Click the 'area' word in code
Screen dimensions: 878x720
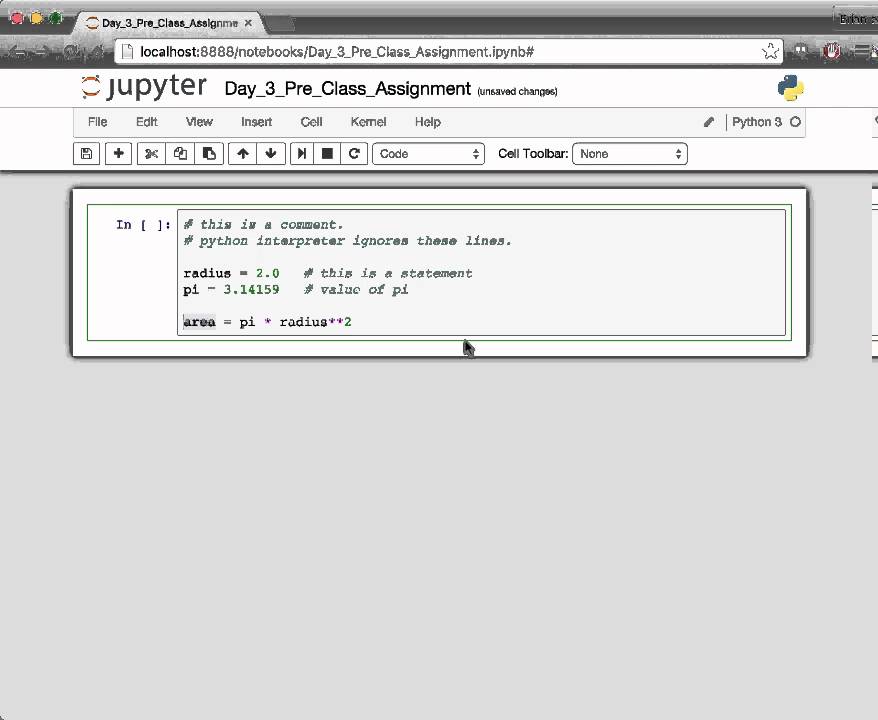199,322
